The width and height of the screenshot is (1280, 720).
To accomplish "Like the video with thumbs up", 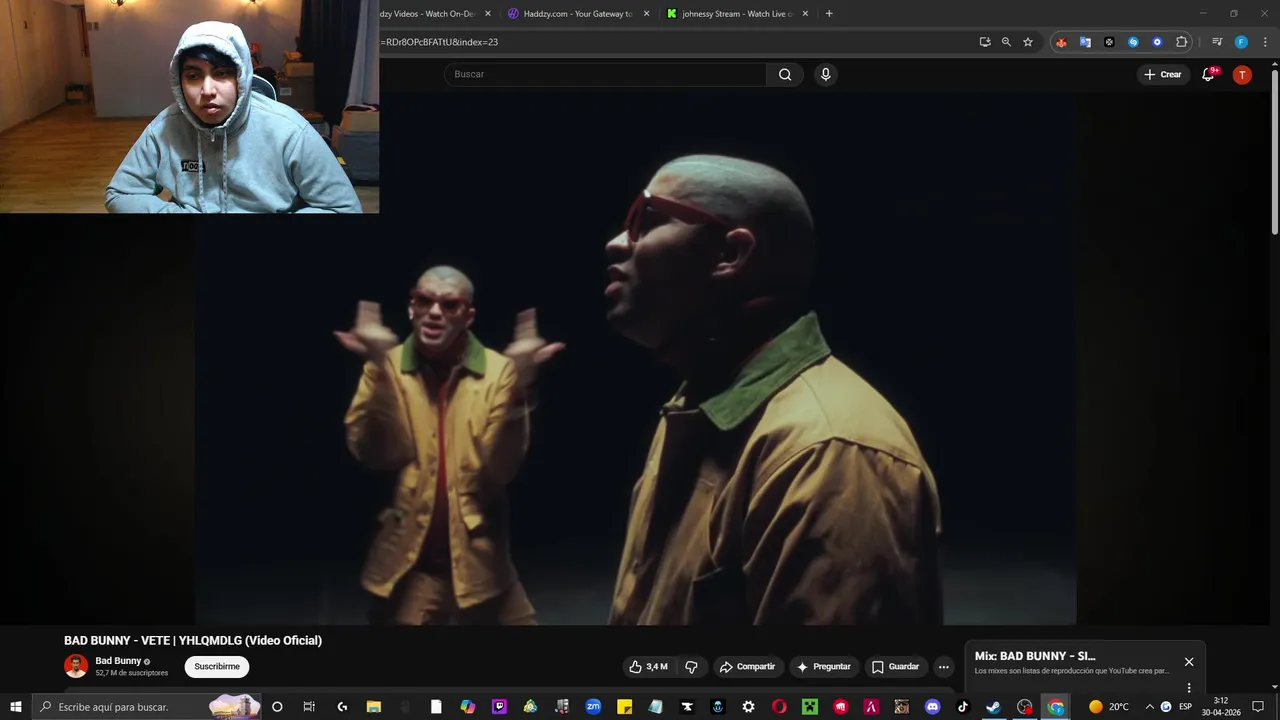I will click(x=648, y=667).
